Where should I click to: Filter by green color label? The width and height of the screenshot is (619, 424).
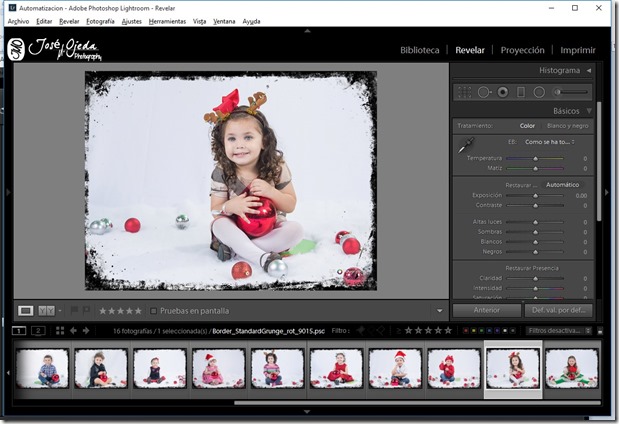[481, 330]
